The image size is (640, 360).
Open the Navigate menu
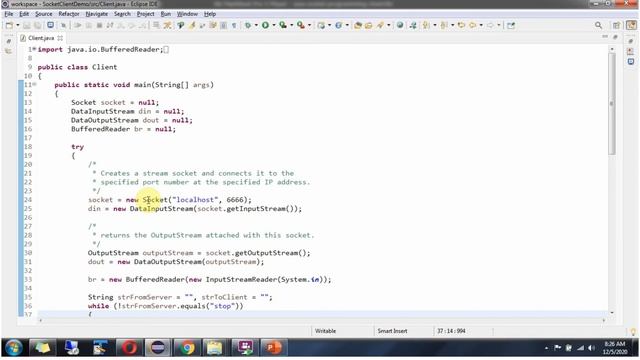[x=97, y=14]
